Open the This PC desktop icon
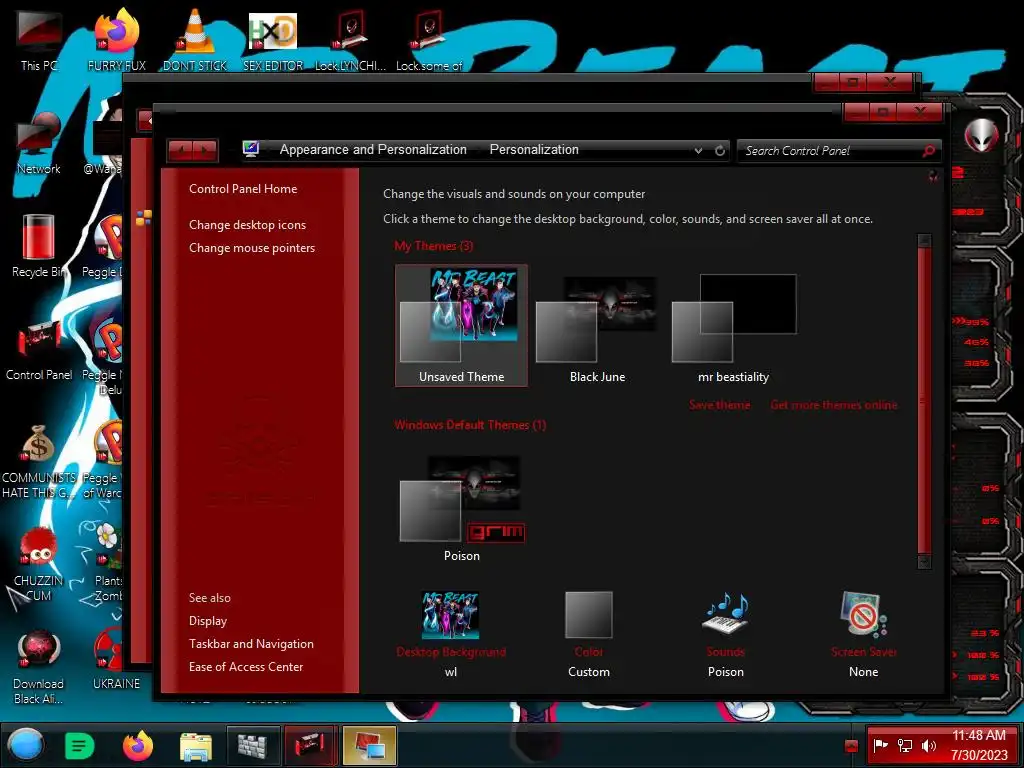Viewport: 1024px width, 768px height. tap(39, 40)
